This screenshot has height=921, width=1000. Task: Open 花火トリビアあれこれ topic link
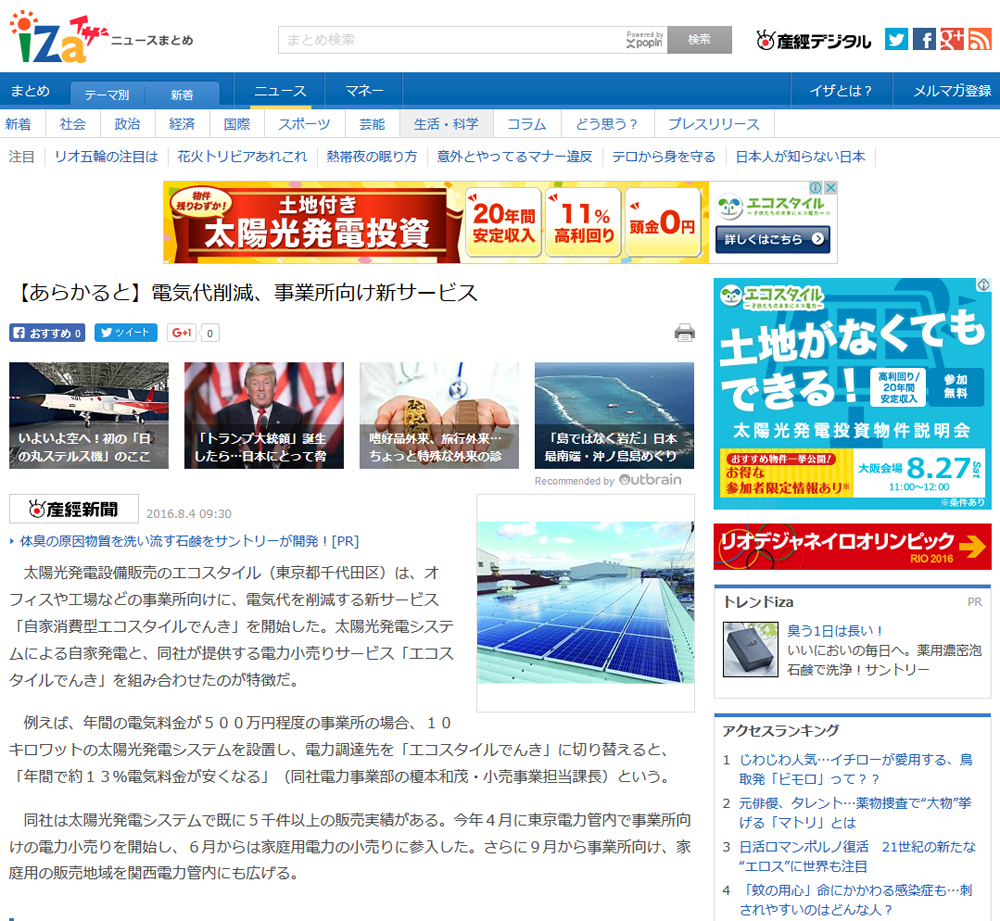tap(242, 156)
